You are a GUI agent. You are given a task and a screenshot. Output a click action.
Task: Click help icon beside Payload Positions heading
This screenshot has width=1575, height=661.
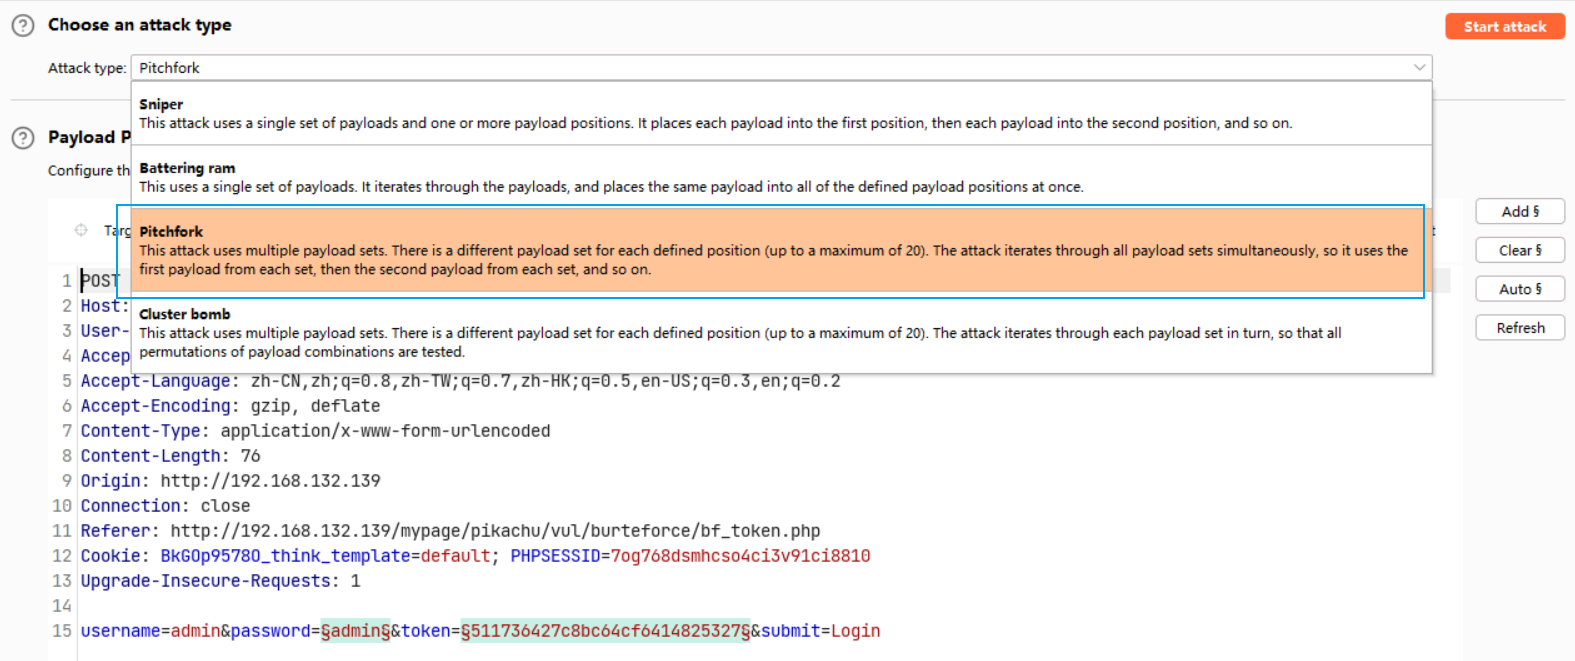pos(22,138)
